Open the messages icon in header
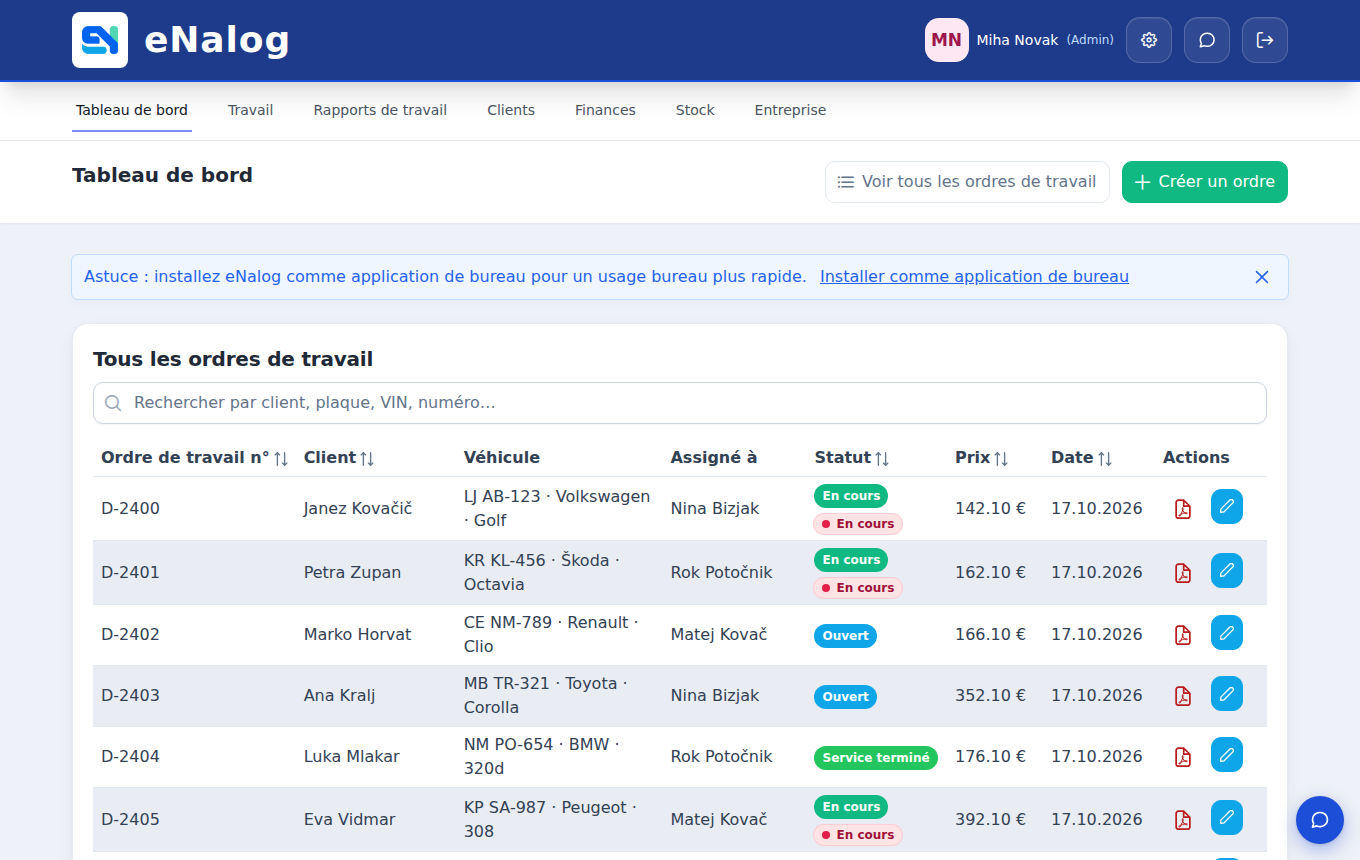The height and width of the screenshot is (860, 1360). tap(1207, 40)
